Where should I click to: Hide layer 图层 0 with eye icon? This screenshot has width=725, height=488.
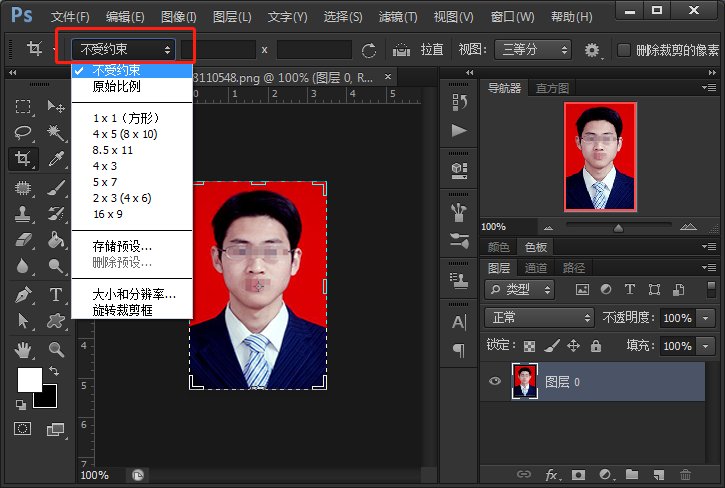pyautogui.click(x=495, y=381)
